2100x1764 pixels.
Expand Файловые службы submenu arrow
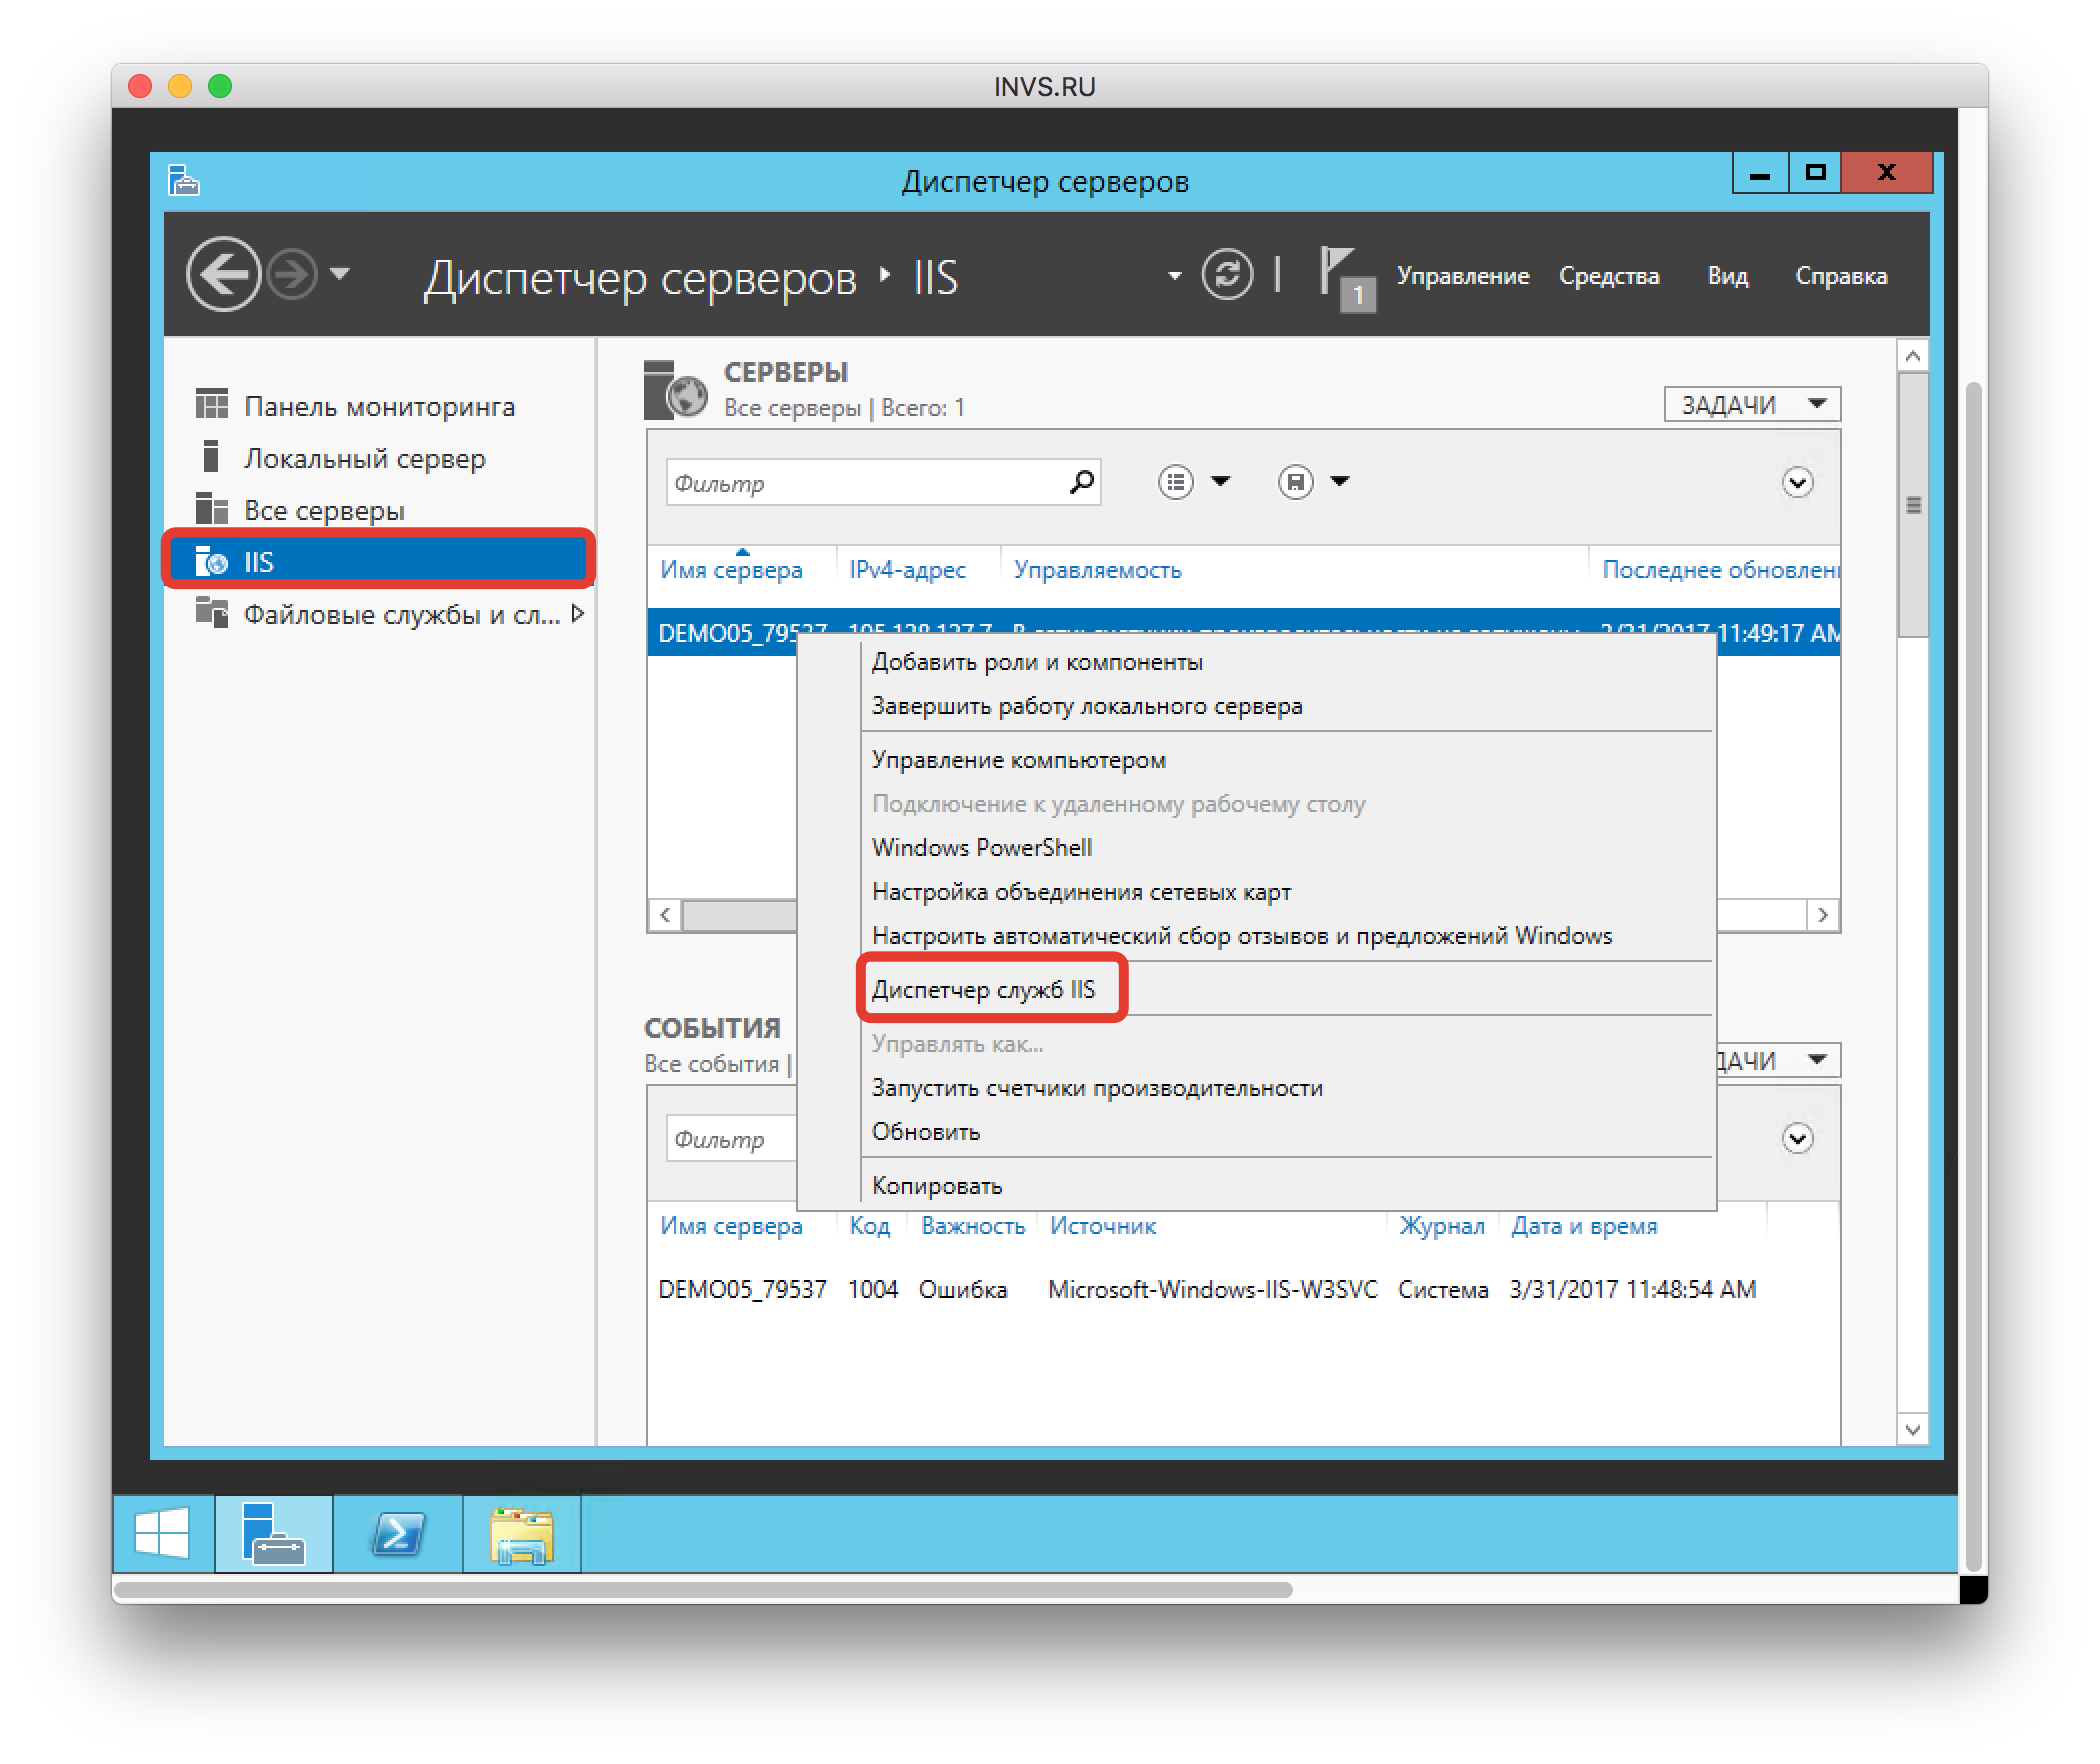click(577, 613)
